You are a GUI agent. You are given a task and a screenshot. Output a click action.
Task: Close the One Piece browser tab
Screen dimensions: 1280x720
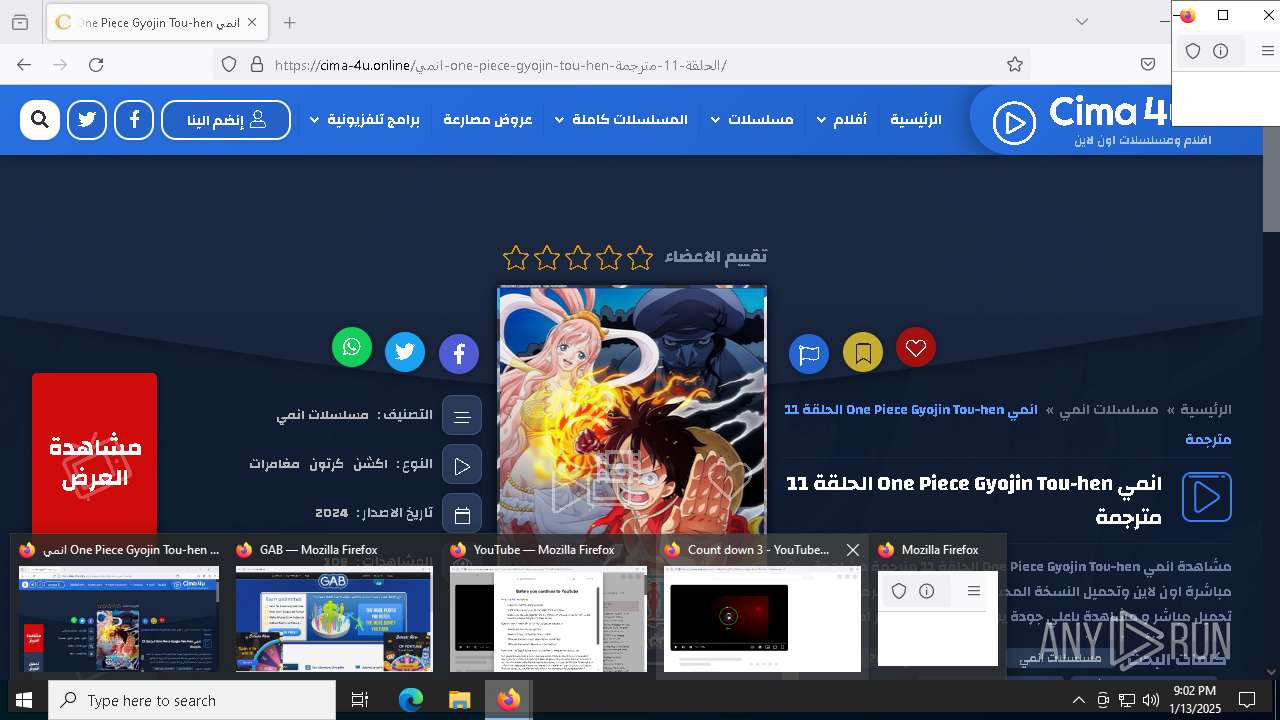(252, 22)
